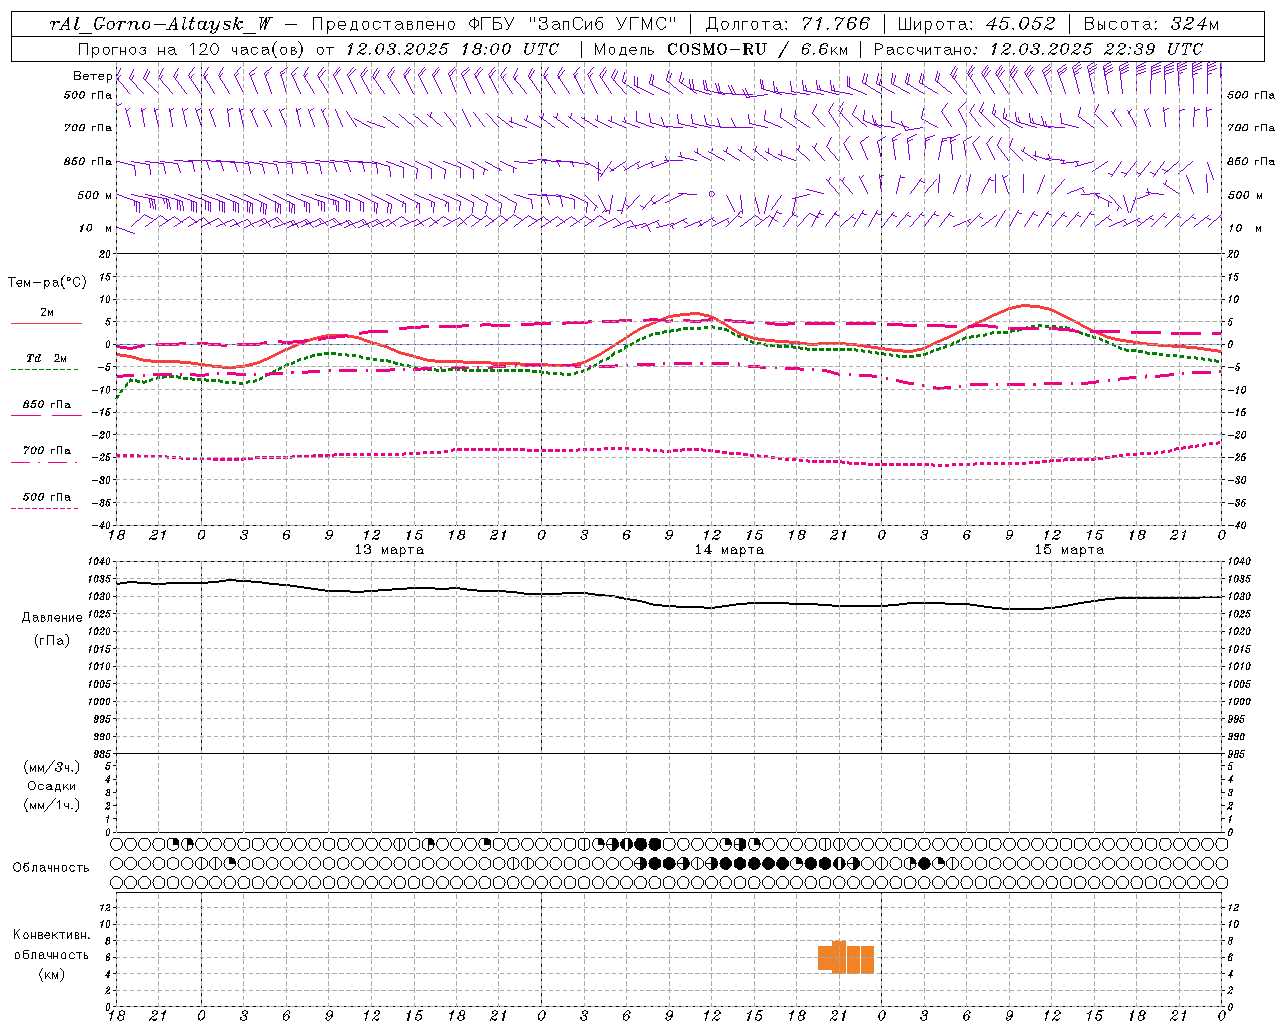Click the 14 марта date label
The height and width of the screenshot is (1024, 1280).
730,550
